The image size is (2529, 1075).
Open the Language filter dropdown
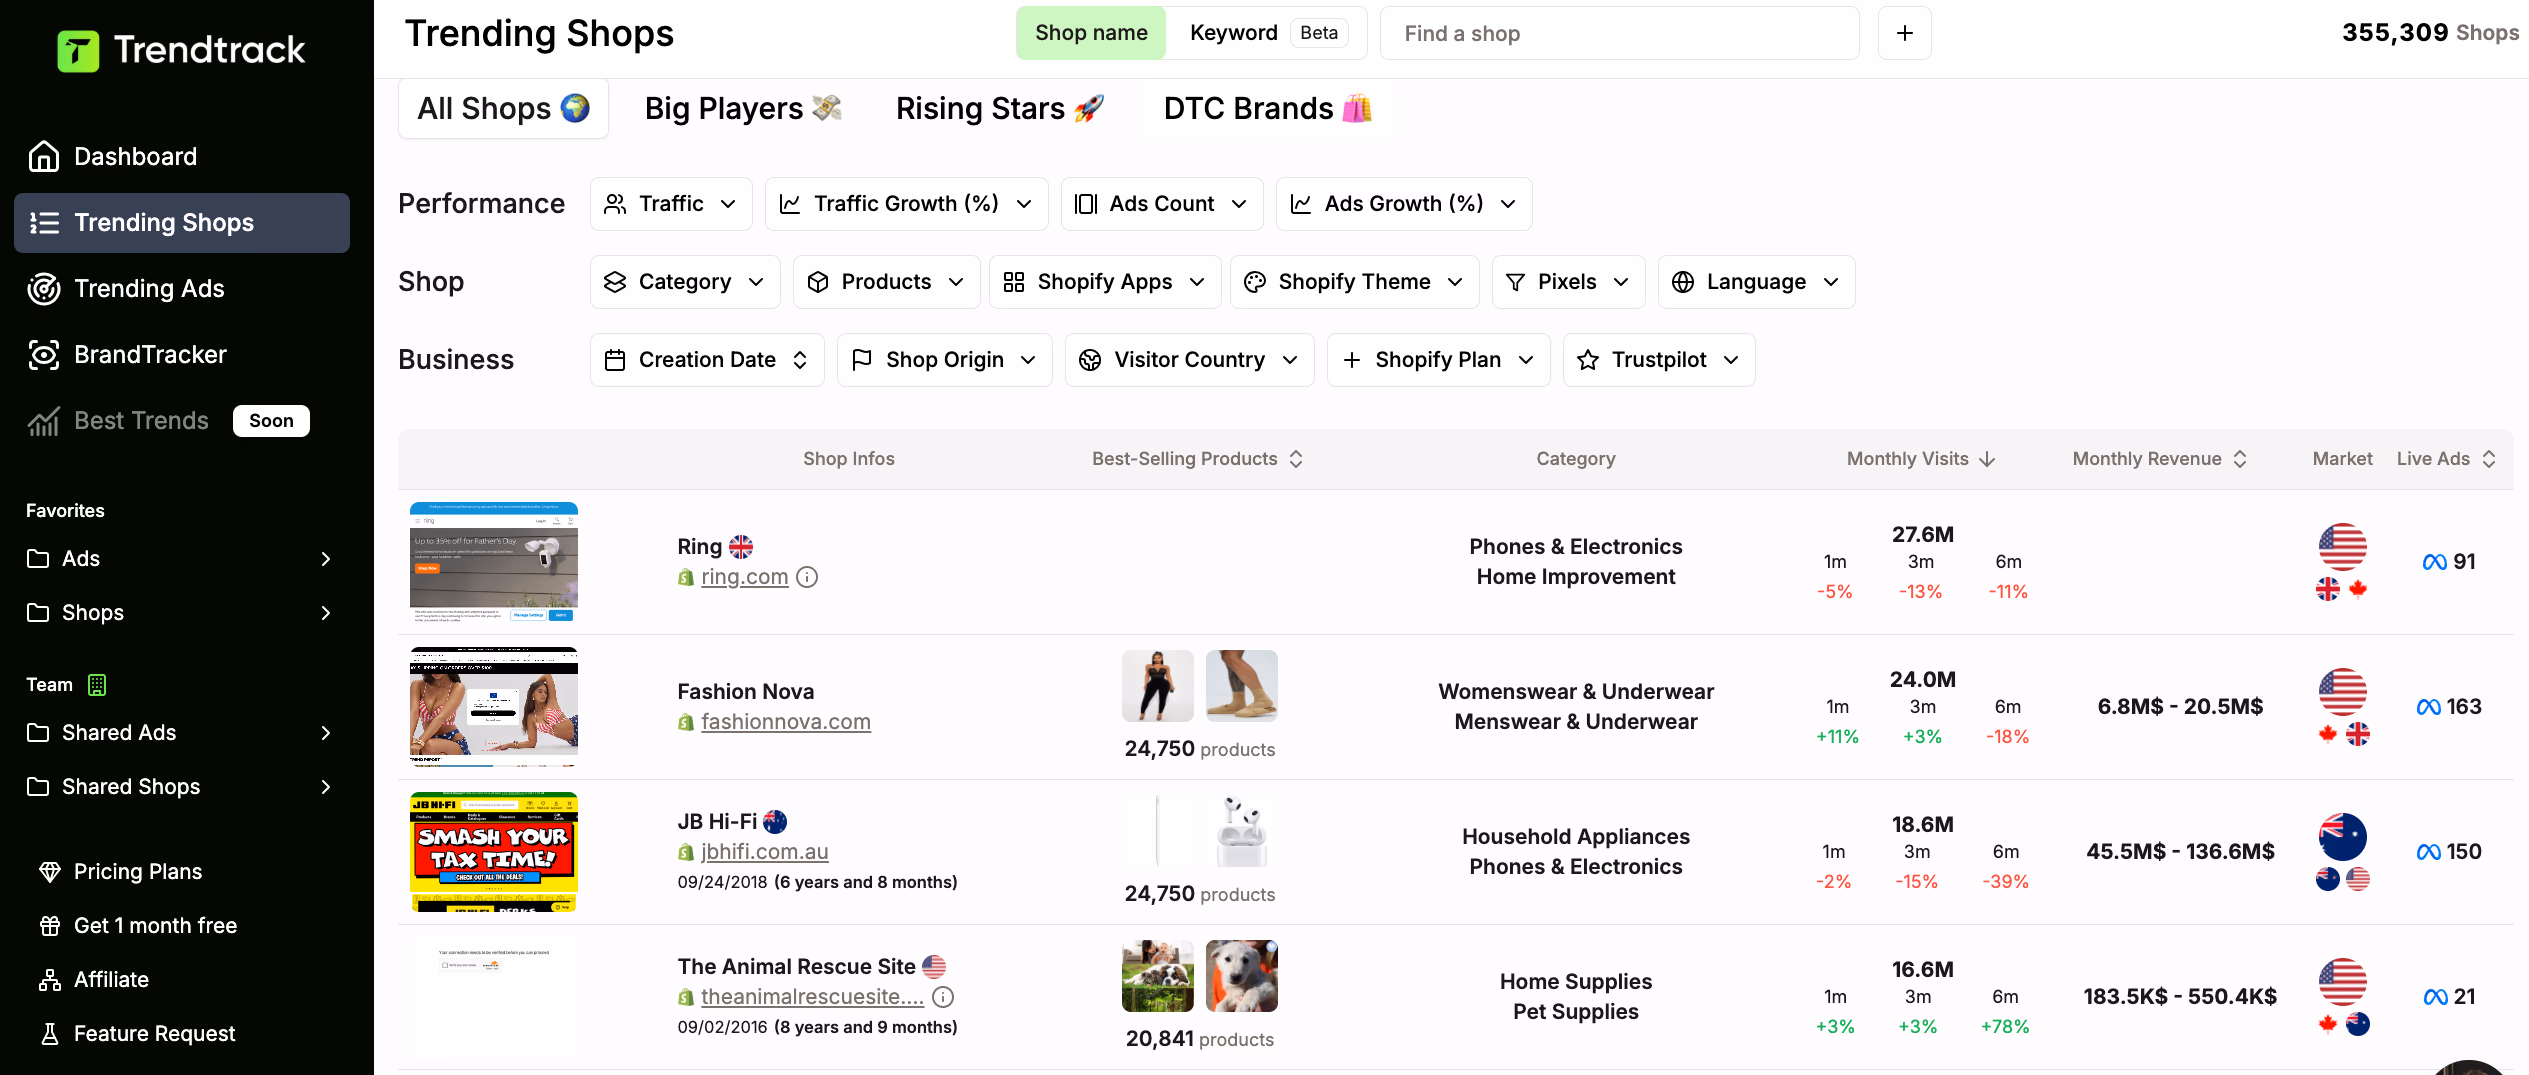click(1756, 282)
